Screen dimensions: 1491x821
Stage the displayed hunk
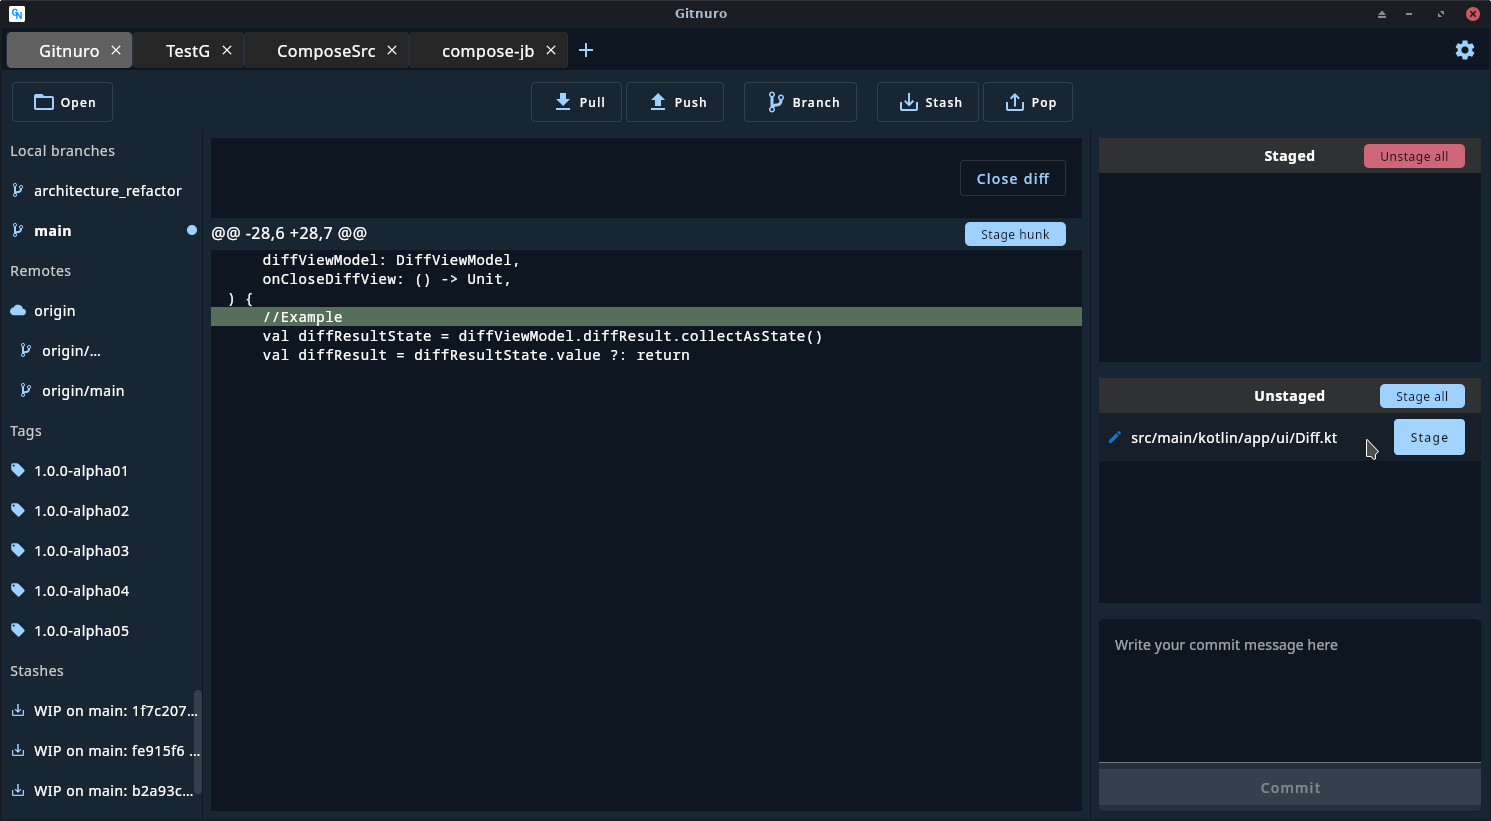tap(1015, 234)
